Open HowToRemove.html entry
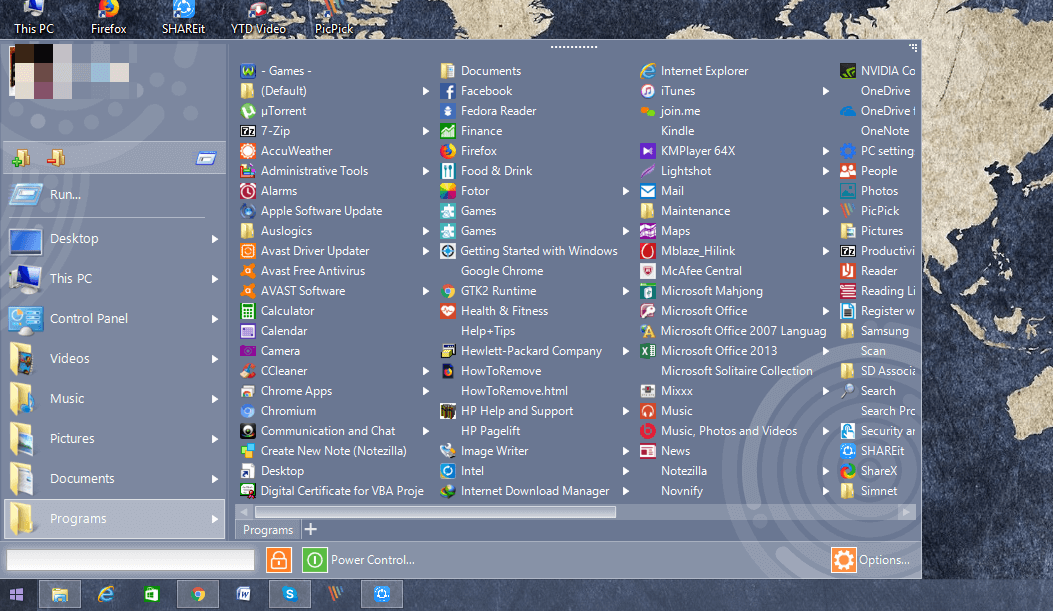The image size is (1053, 611). [x=514, y=391]
